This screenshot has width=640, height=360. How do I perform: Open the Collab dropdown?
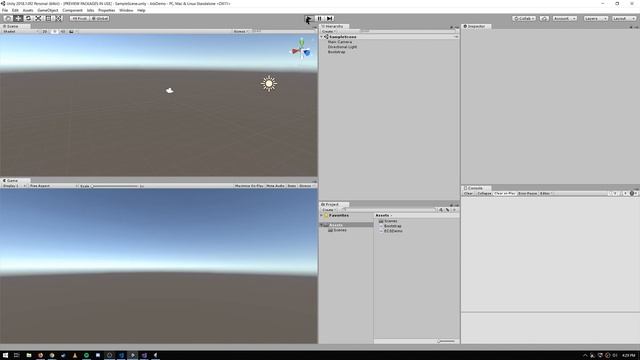(524, 18)
